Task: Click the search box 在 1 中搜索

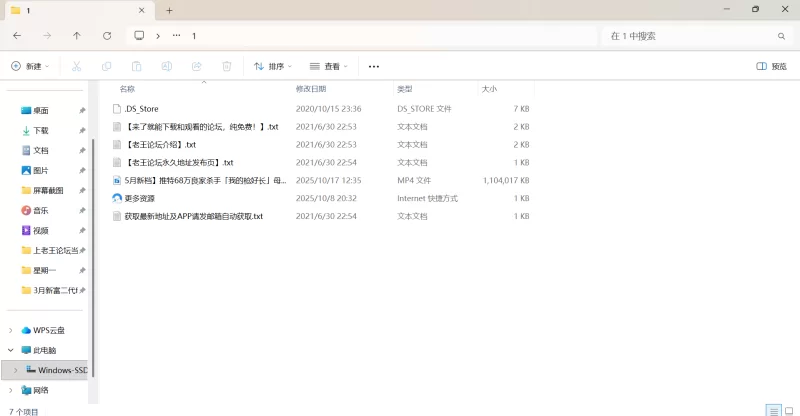Action: tap(690, 35)
